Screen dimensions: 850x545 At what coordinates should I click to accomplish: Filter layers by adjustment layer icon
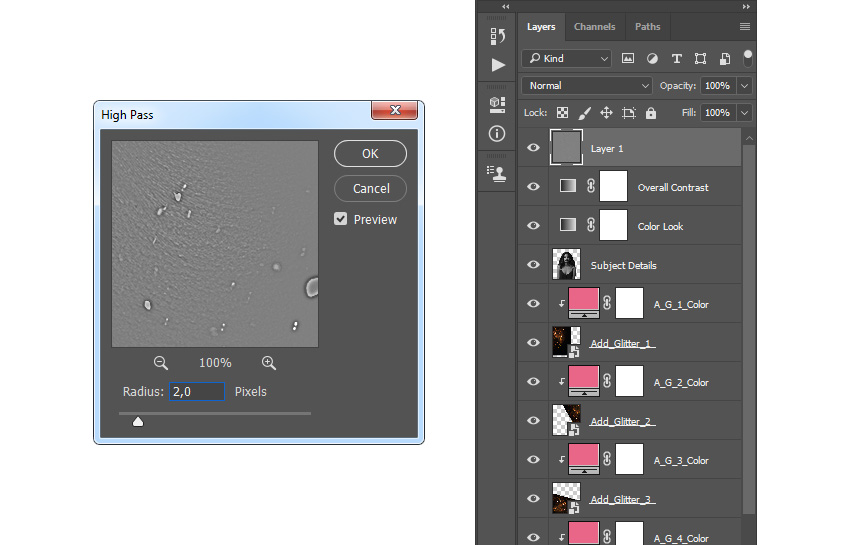coord(652,59)
